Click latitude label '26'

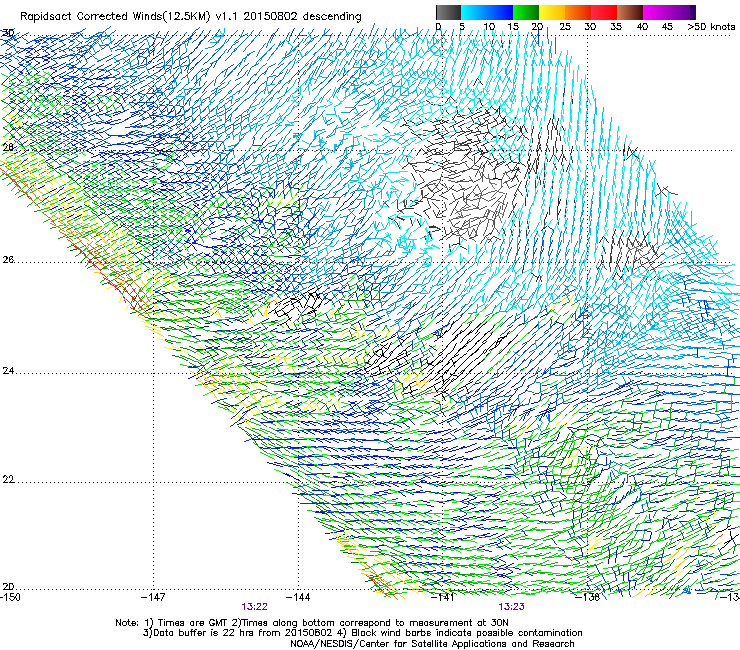tap(8, 260)
